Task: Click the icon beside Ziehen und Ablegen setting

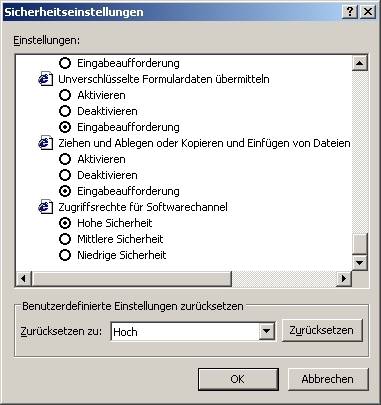Action: (x=46, y=143)
